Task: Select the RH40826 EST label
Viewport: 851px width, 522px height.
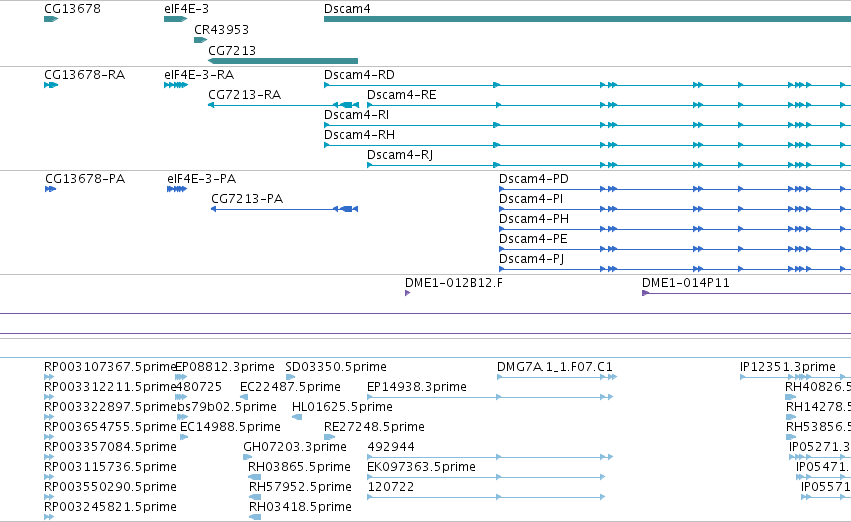Action: (818, 387)
